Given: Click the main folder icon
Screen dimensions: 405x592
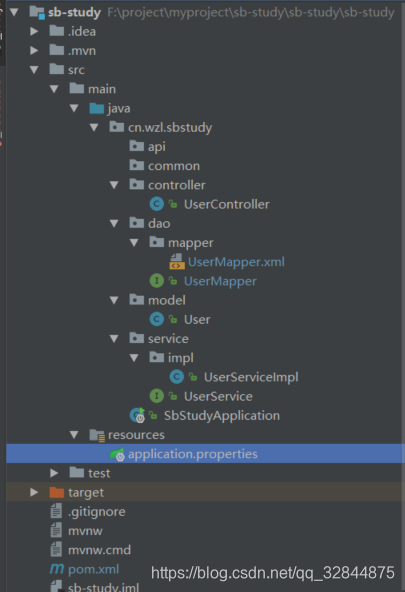Looking at the screenshot, I should click(x=77, y=88).
